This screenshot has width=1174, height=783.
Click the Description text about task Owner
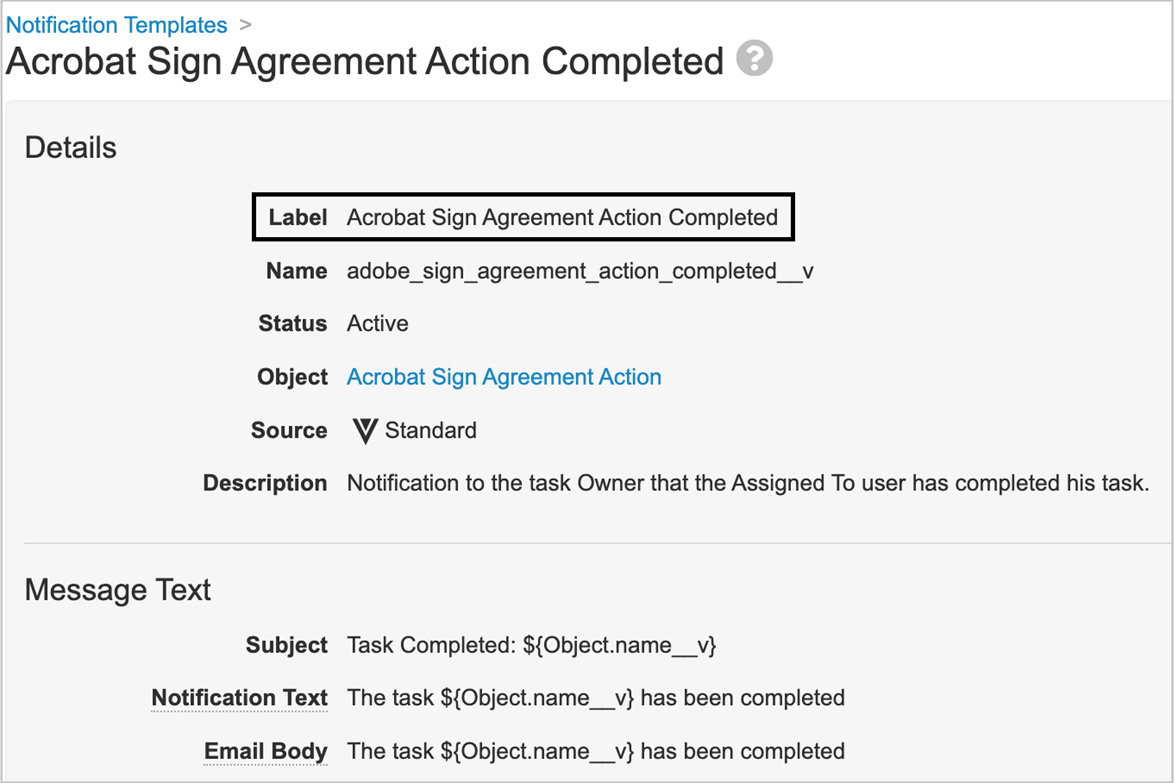(x=747, y=483)
